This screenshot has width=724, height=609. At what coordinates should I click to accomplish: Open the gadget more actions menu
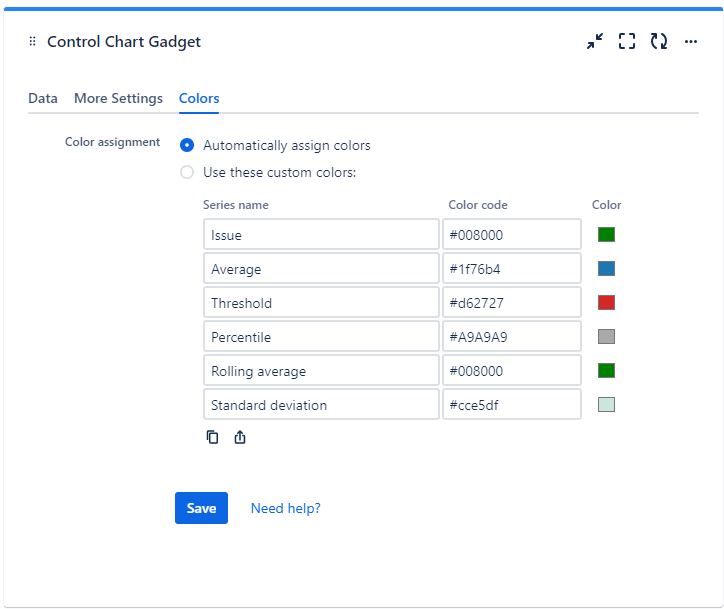[691, 41]
